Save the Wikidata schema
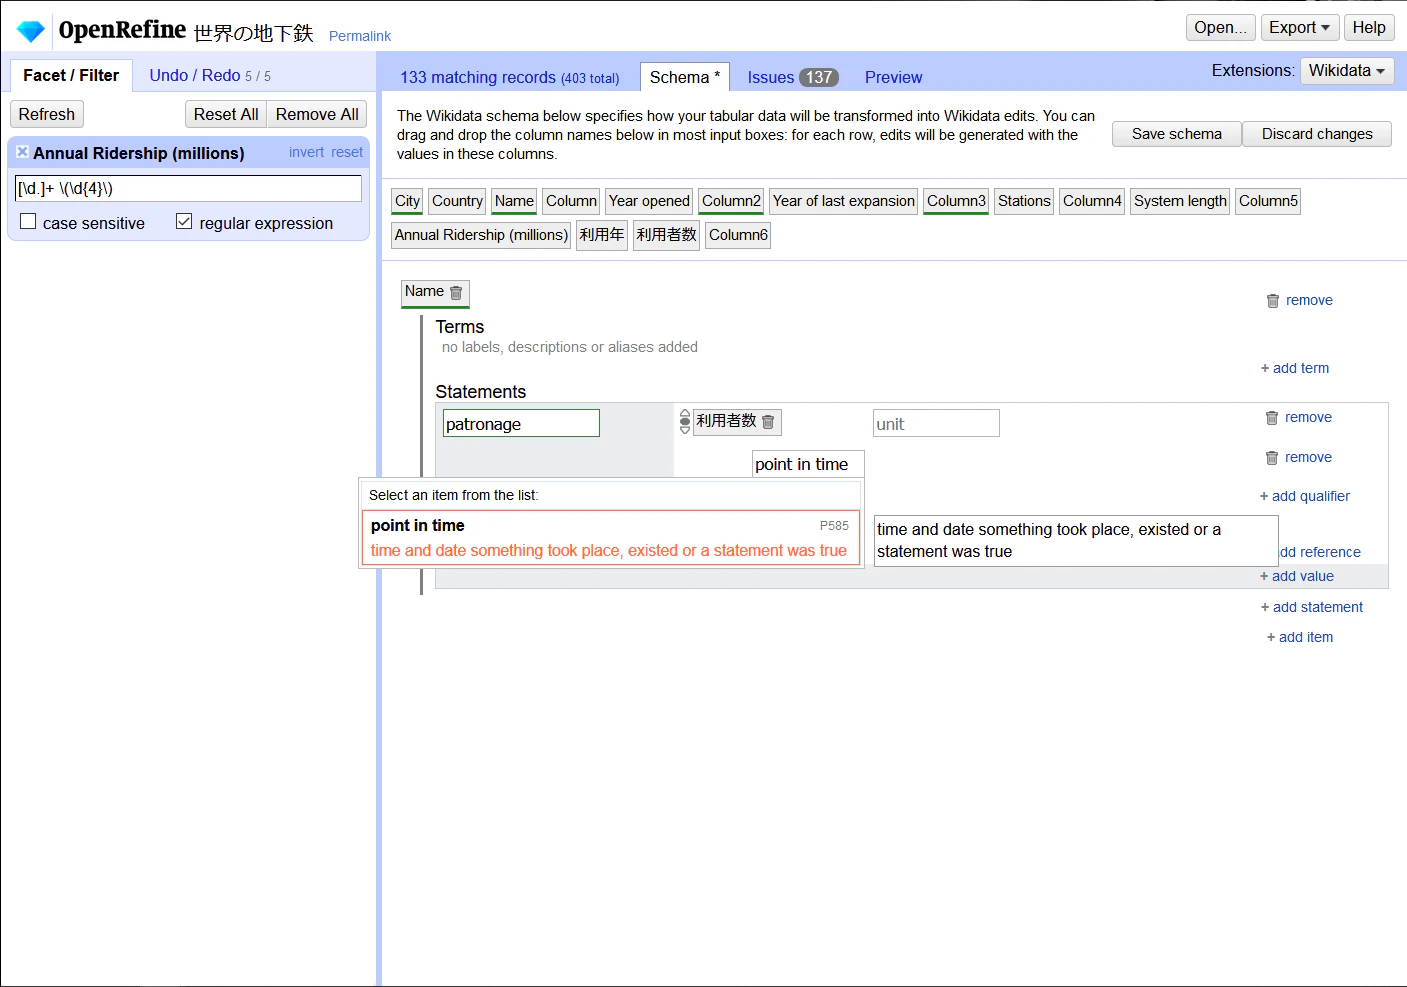1407x987 pixels. (x=1177, y=134)
